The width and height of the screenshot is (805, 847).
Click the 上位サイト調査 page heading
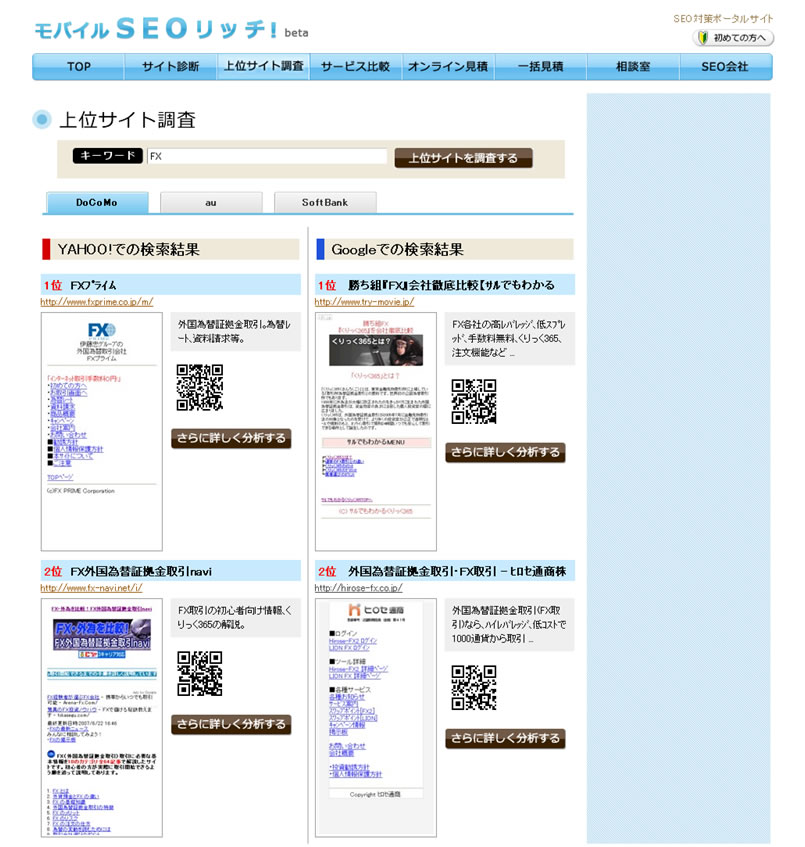(x=128, y=120)
